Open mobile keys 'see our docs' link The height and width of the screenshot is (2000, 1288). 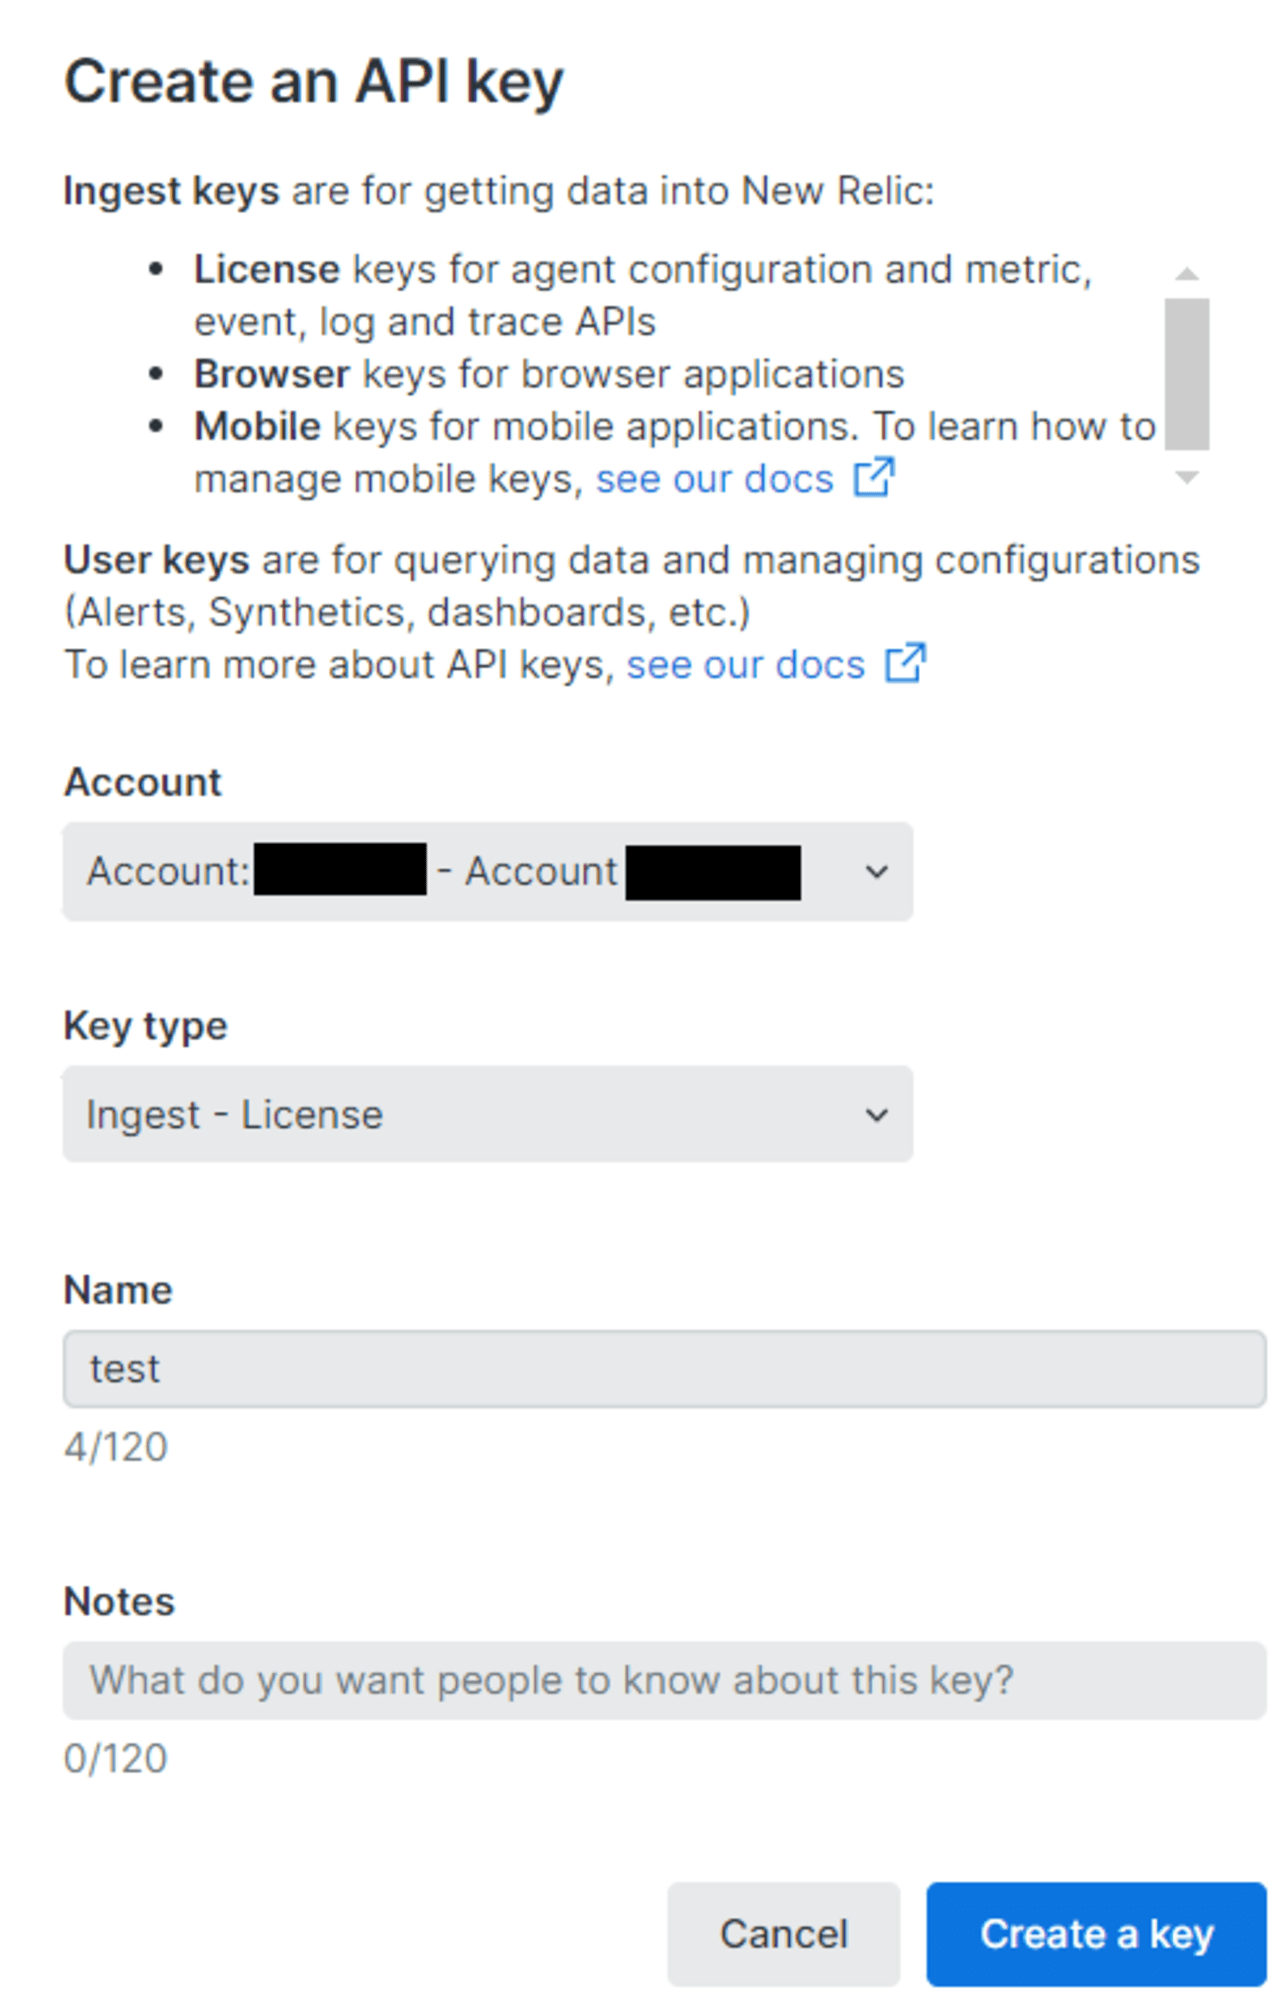point(715,479)
